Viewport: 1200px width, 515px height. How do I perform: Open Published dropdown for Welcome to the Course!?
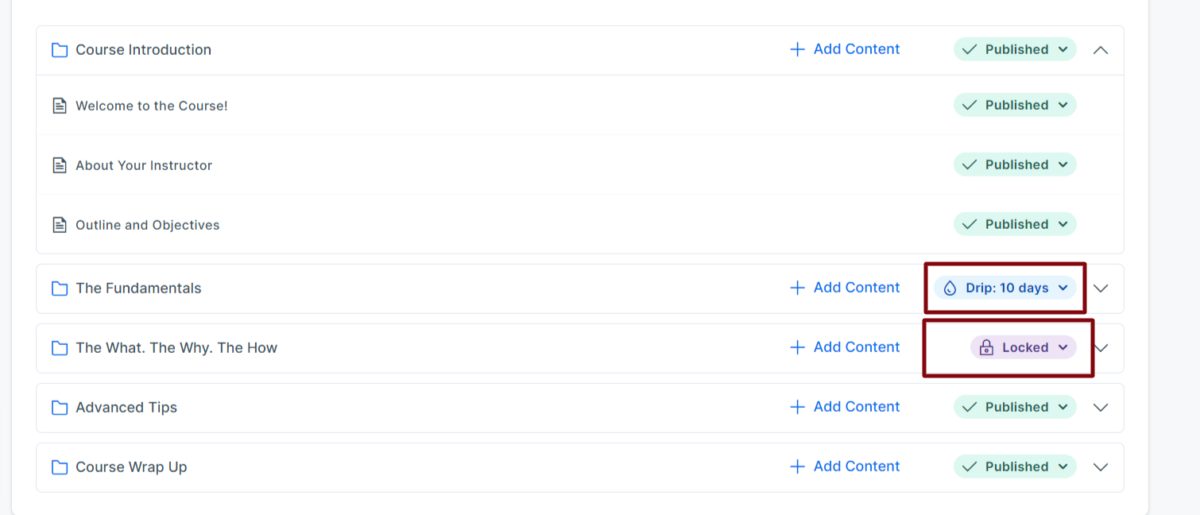[1015, 105]
